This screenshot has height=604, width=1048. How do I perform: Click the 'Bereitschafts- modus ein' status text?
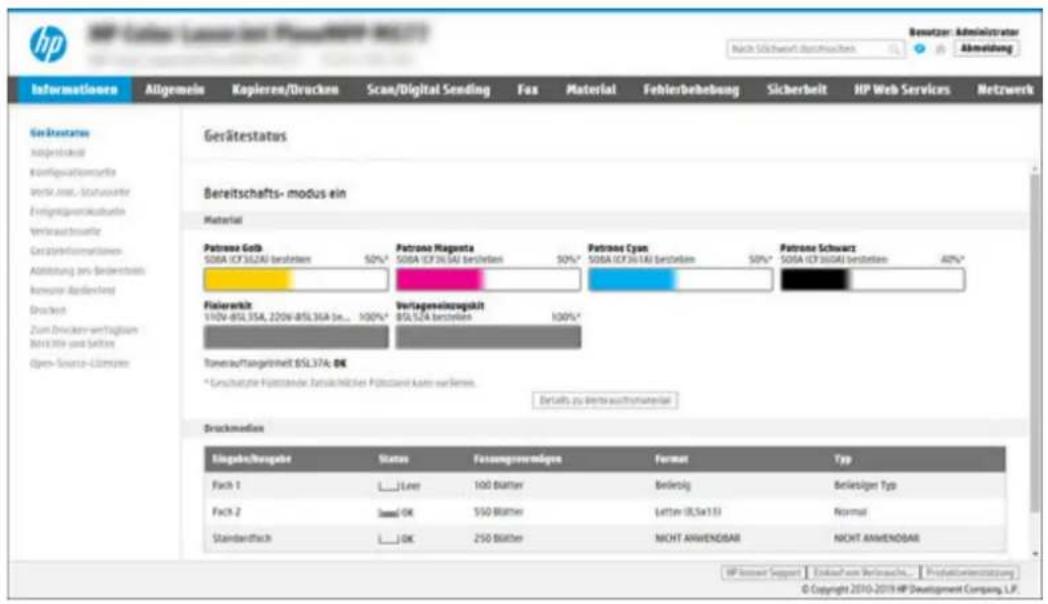[x=275, y=194]
